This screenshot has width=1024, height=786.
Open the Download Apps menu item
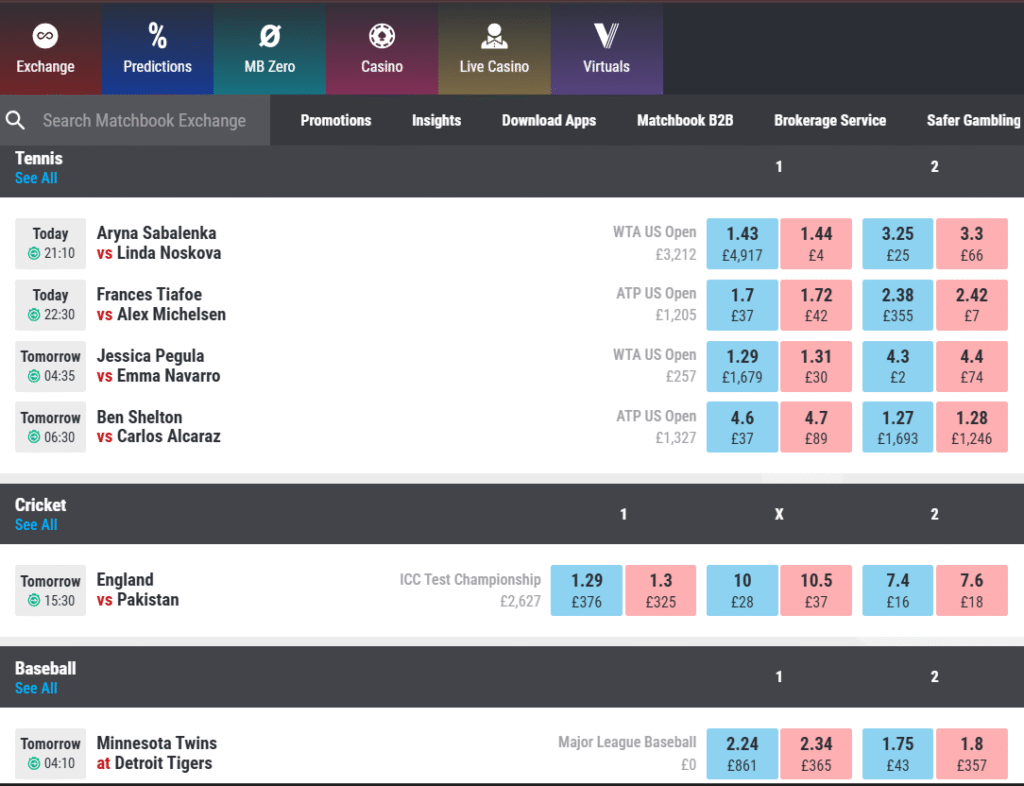click(549, 120)
